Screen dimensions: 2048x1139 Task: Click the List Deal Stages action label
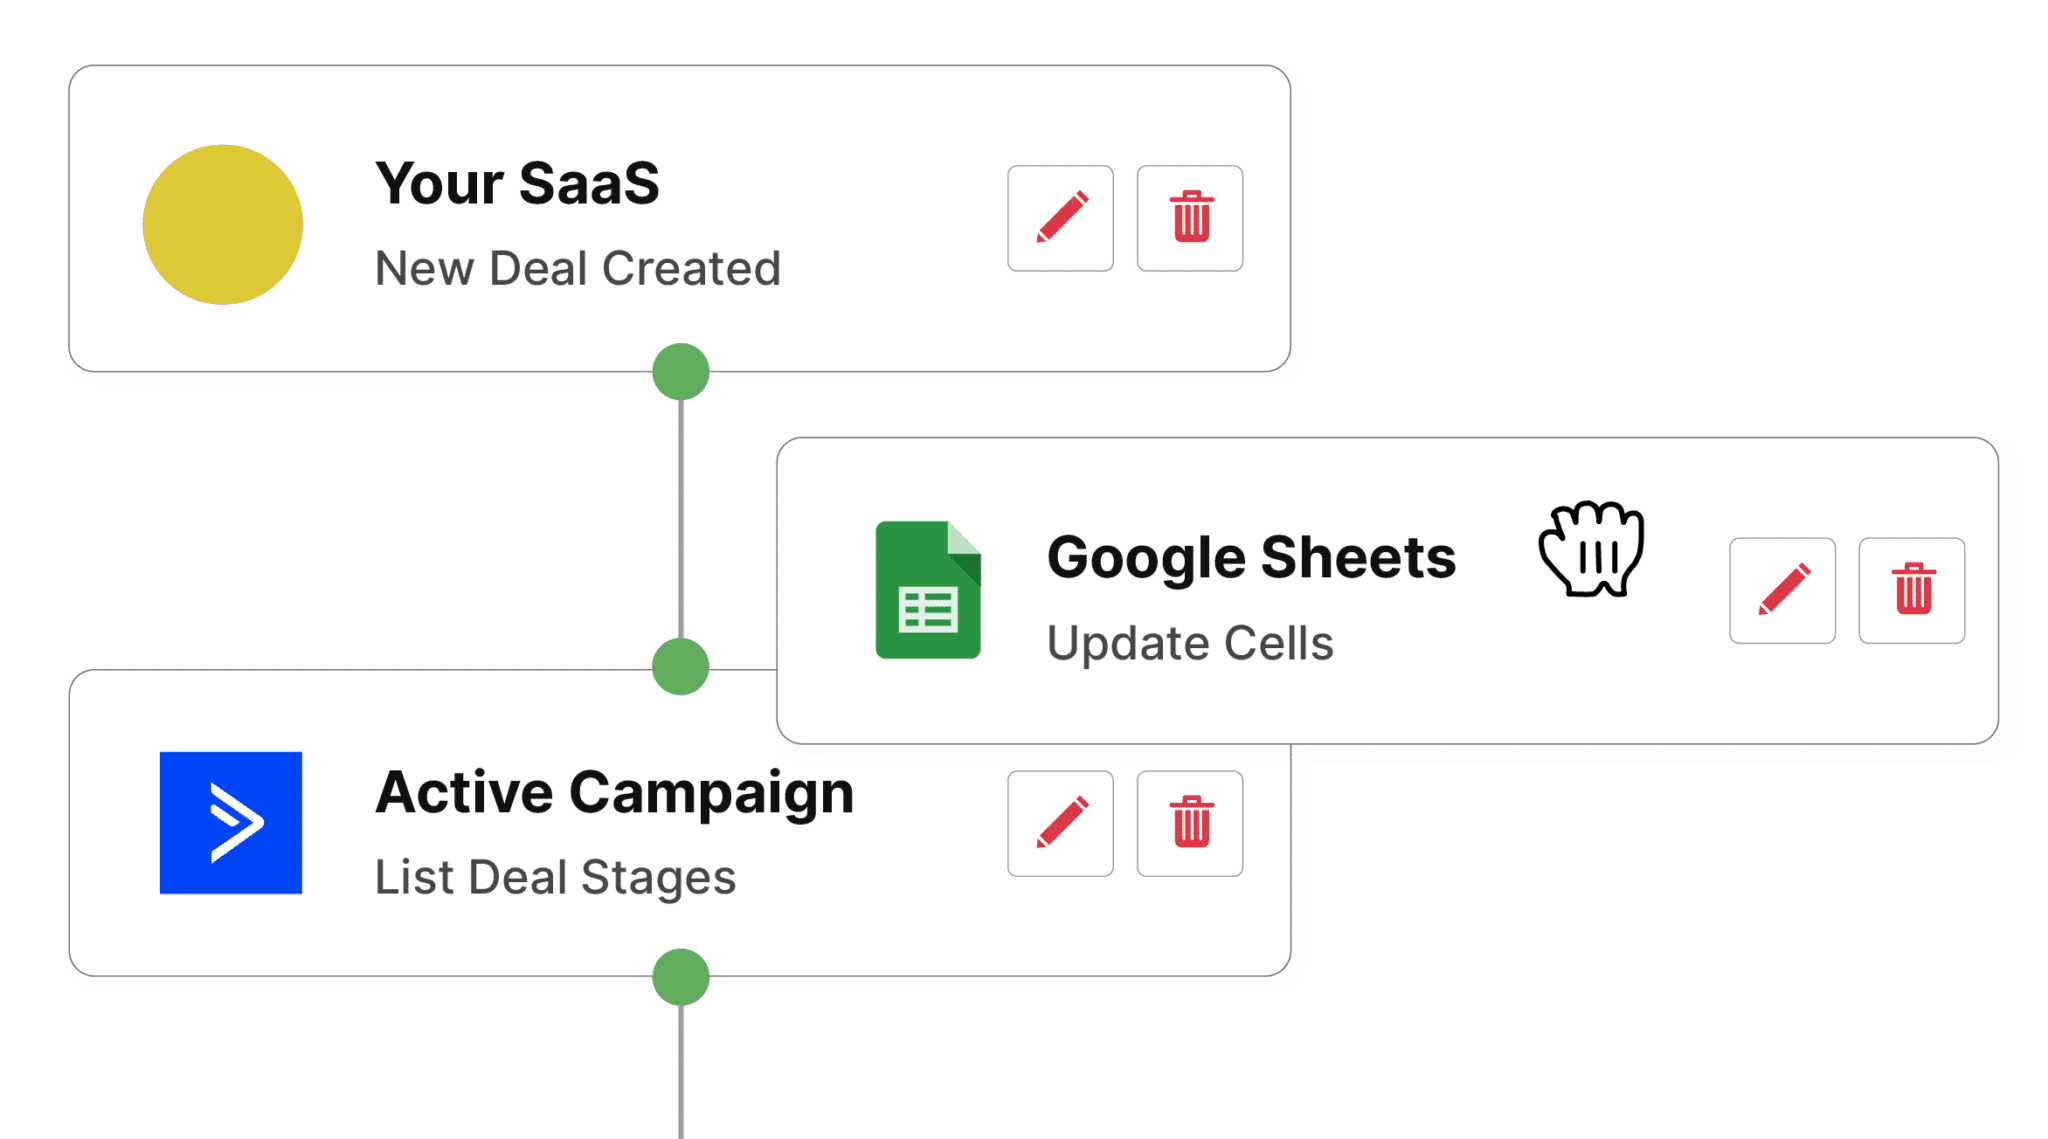555,877
